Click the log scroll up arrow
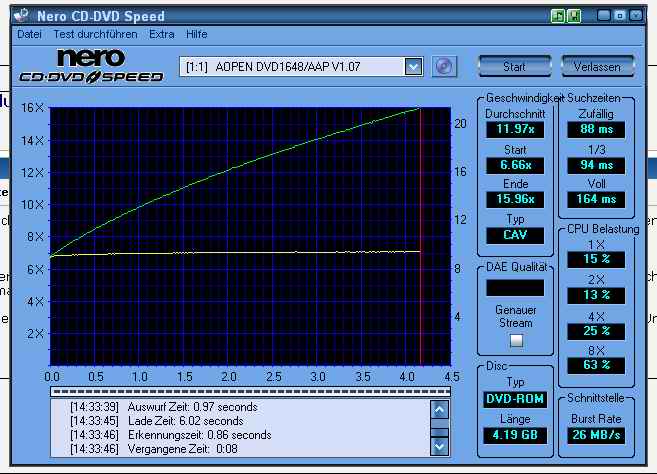 pos(439,410)
